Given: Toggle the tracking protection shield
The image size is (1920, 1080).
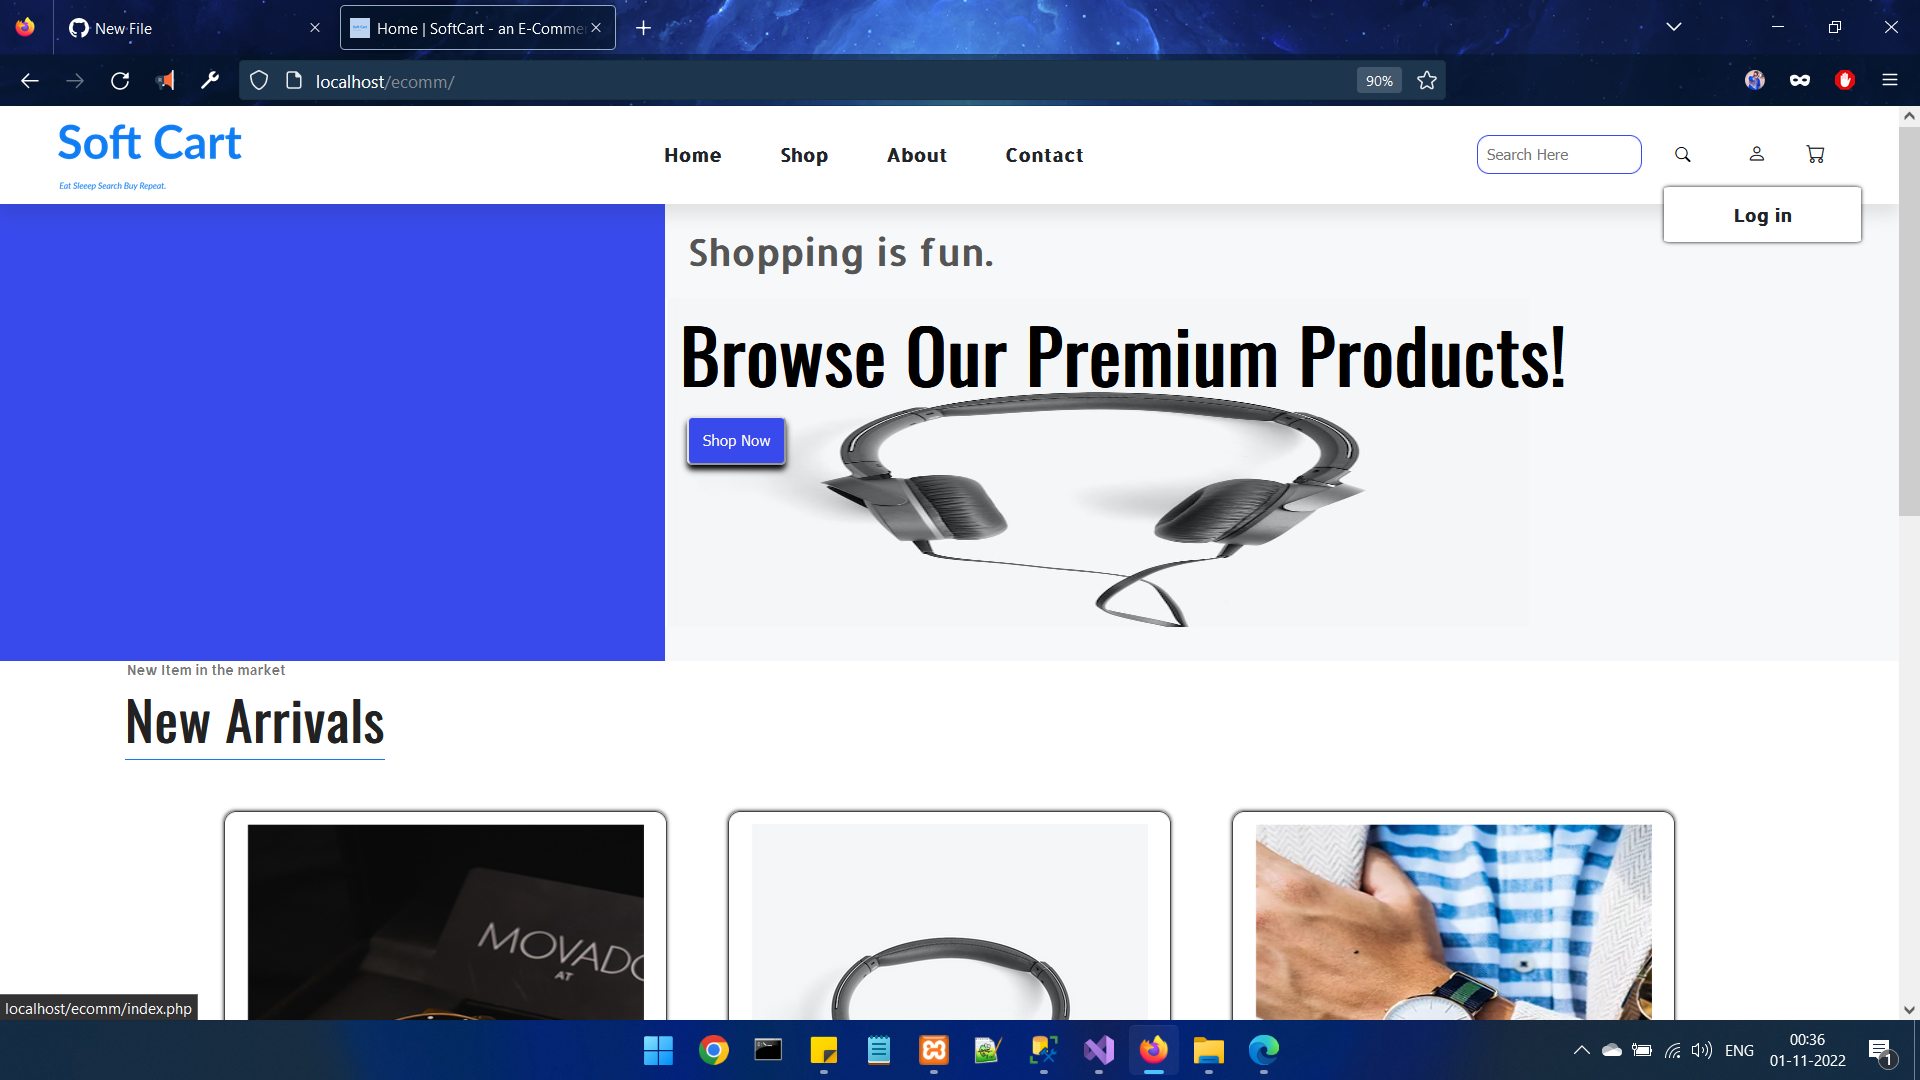Looking at the screenshot, I should [259, 80].
